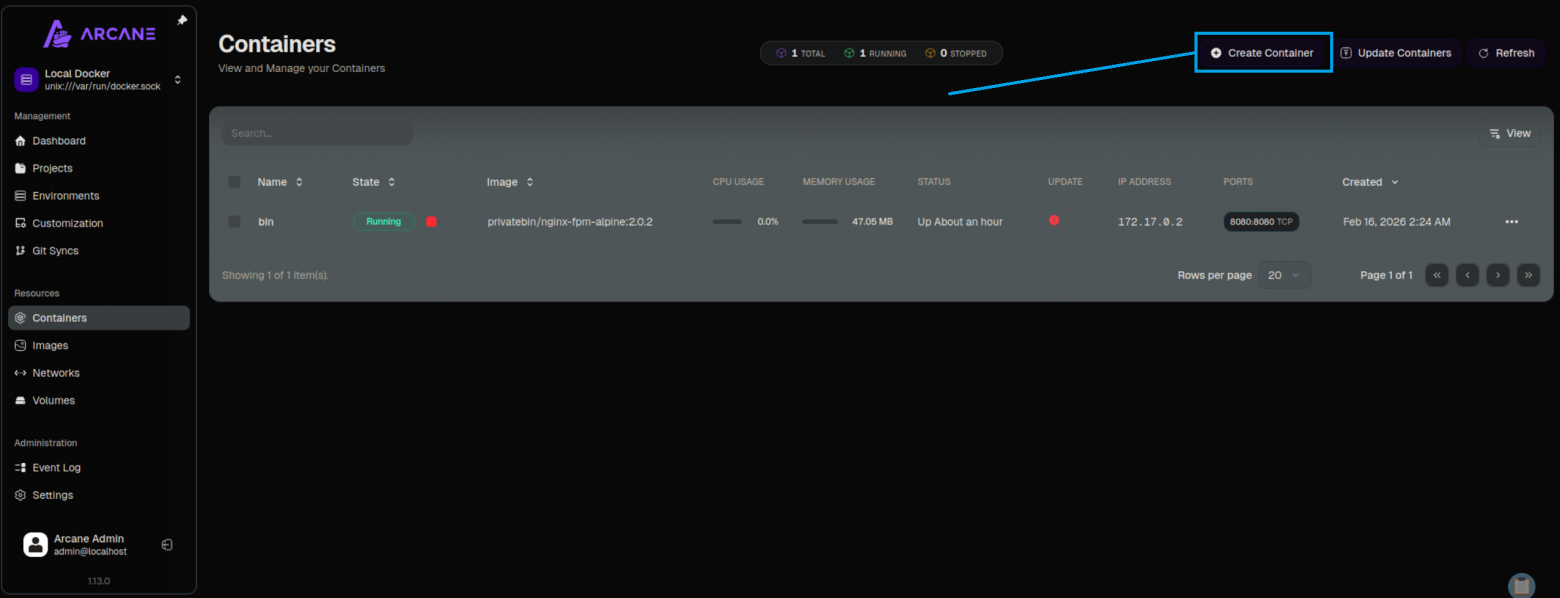Change Rows per page from 20
Image resolution: width=1560 pixels, height=598 pixels.
point(1284,274)
